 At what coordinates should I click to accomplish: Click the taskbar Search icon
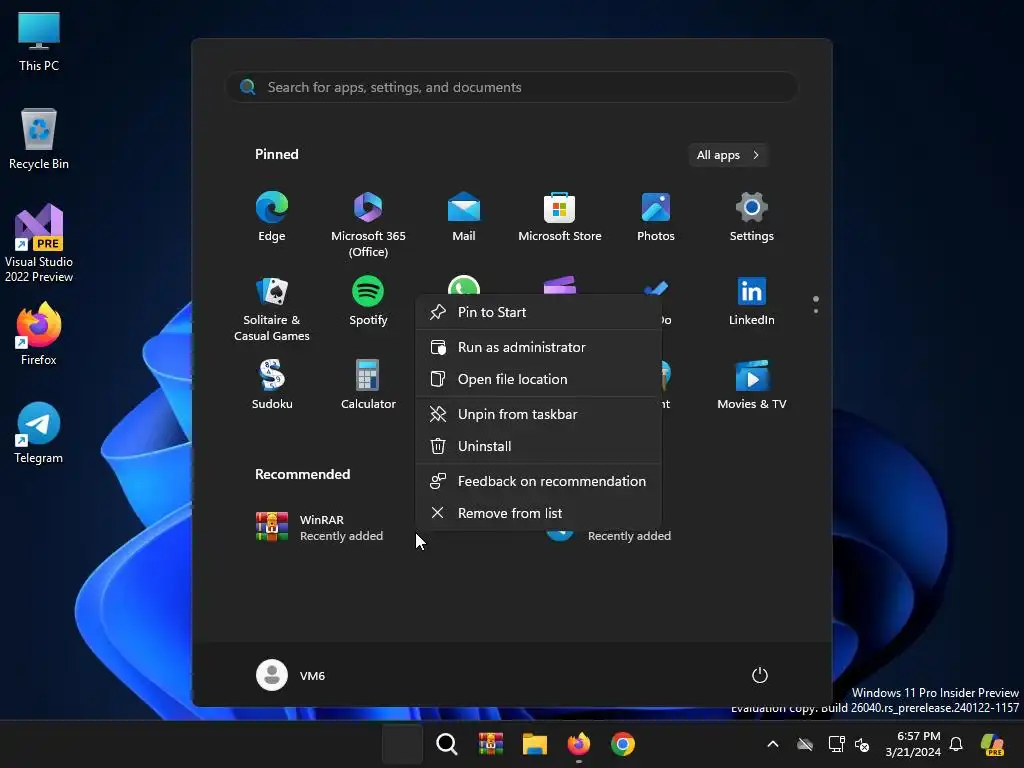(447, 744)
